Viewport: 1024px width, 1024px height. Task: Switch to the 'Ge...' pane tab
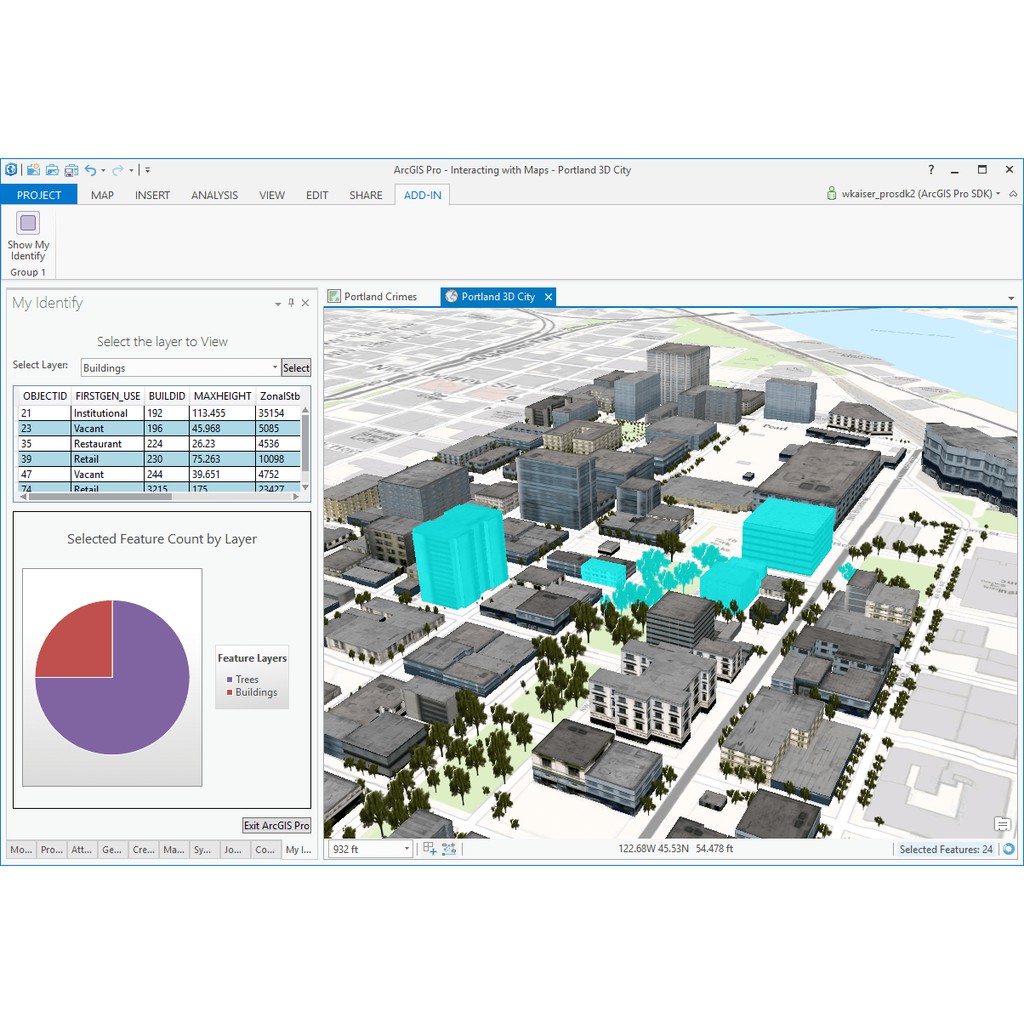[x=112, y=850]
